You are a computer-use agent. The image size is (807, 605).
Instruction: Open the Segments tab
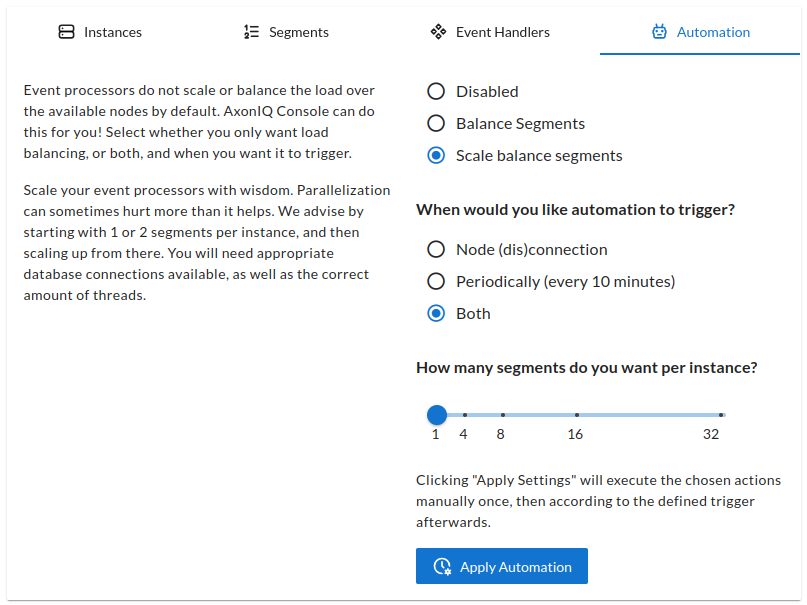click(286, 31)
